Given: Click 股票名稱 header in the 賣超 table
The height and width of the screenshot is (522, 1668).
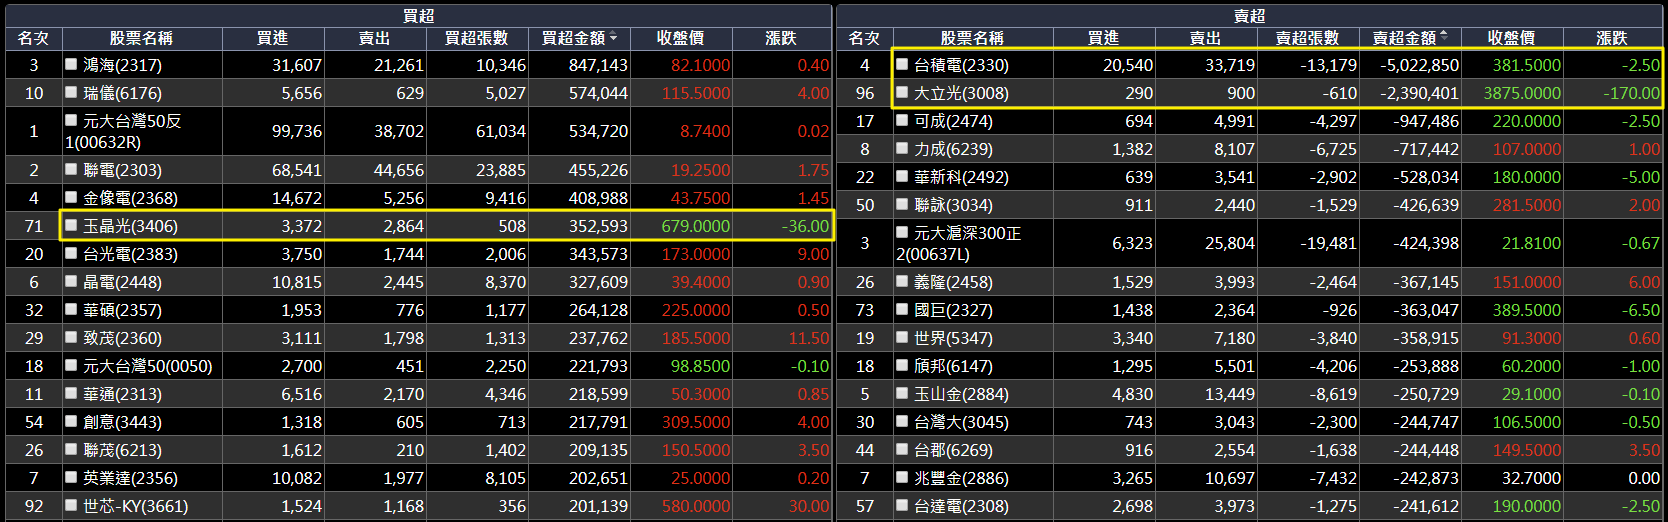Looking at the screenshot, I should coord(973,38).
